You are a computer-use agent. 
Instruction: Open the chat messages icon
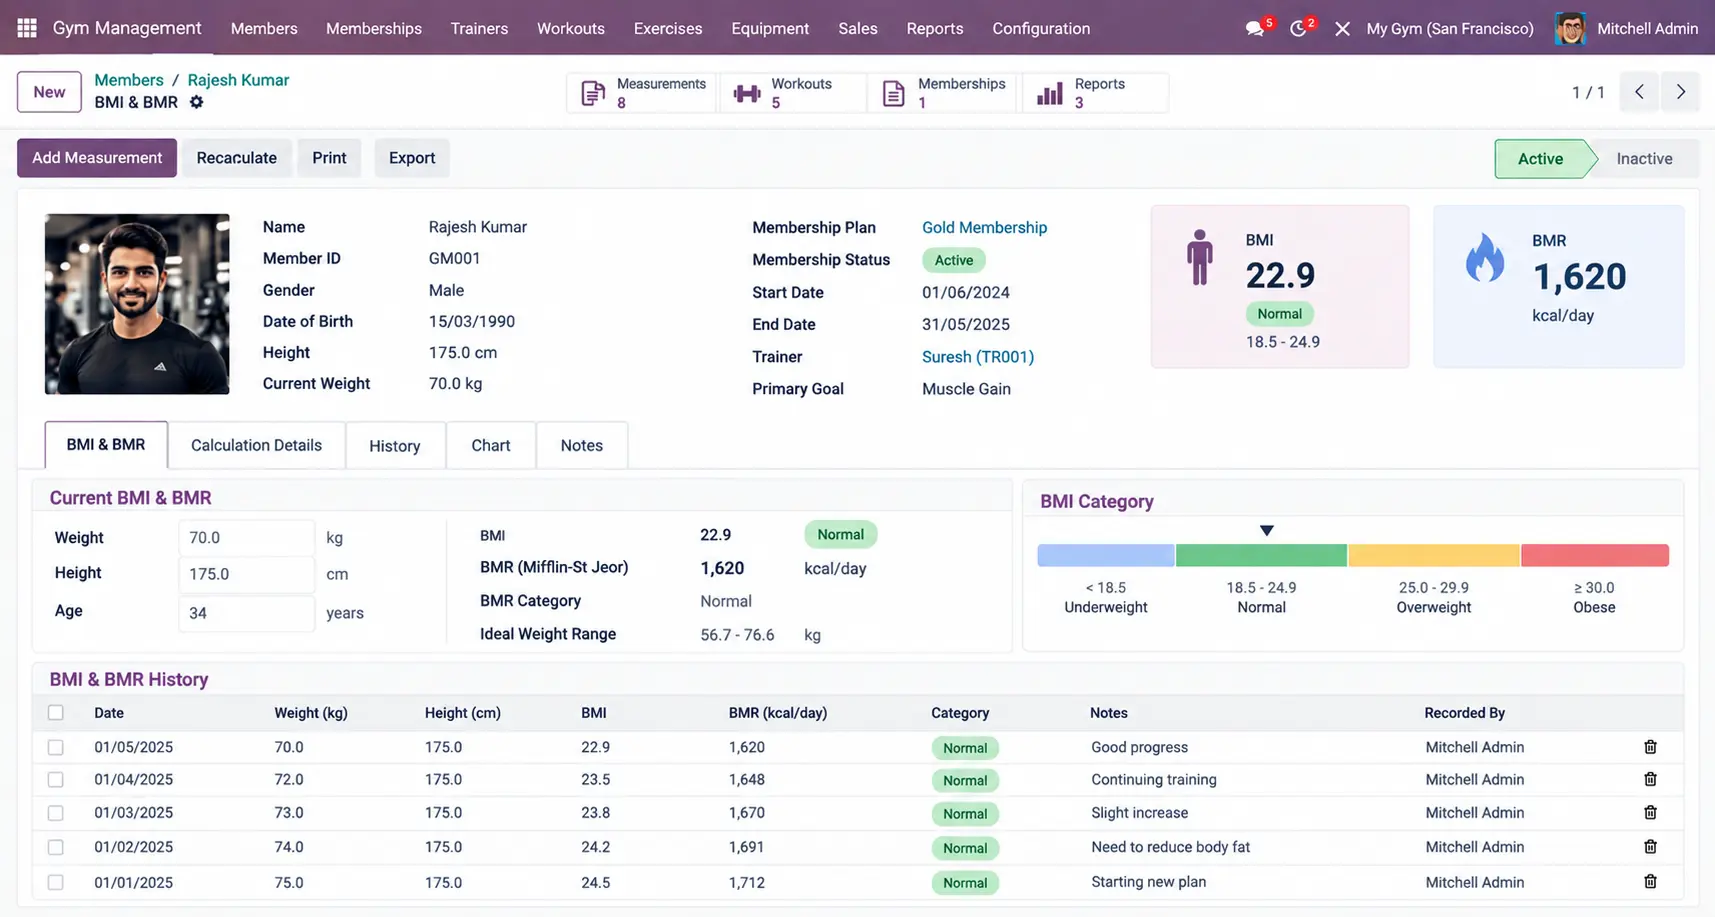(1254, 29)
